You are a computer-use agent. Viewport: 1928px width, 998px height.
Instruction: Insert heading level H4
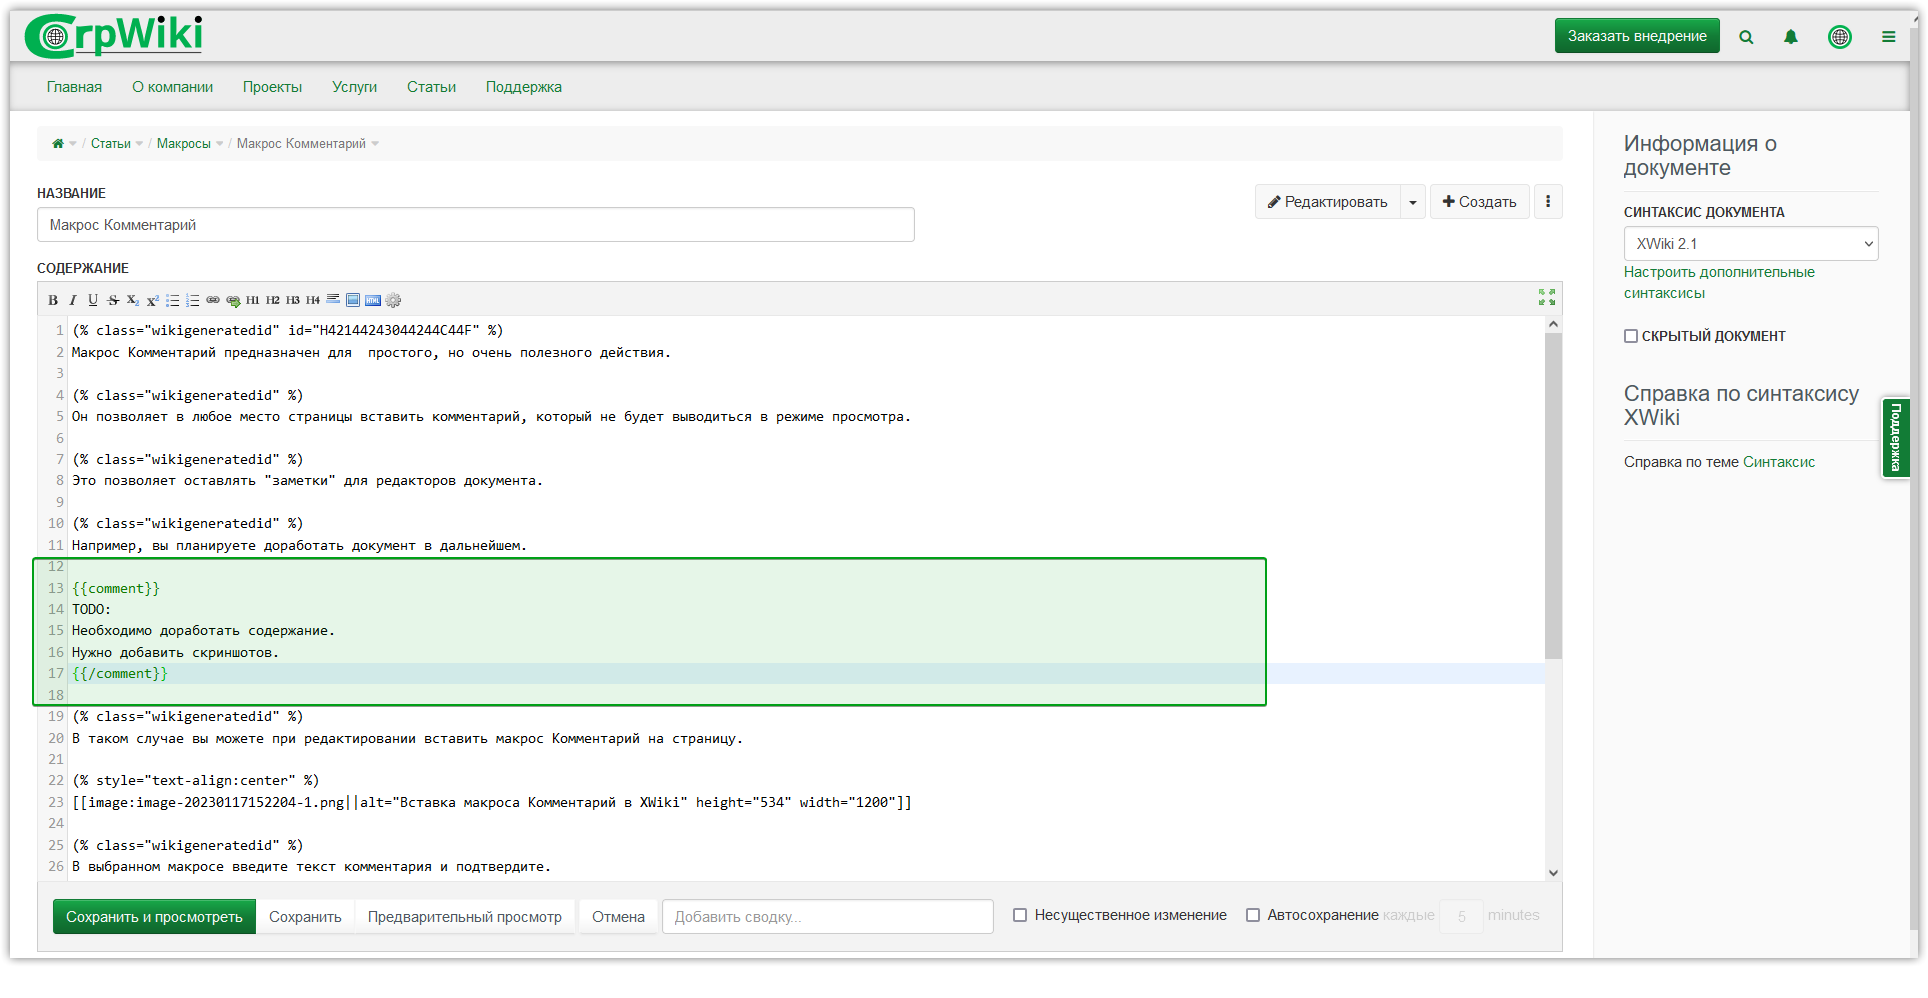click(x=313, y=300)
